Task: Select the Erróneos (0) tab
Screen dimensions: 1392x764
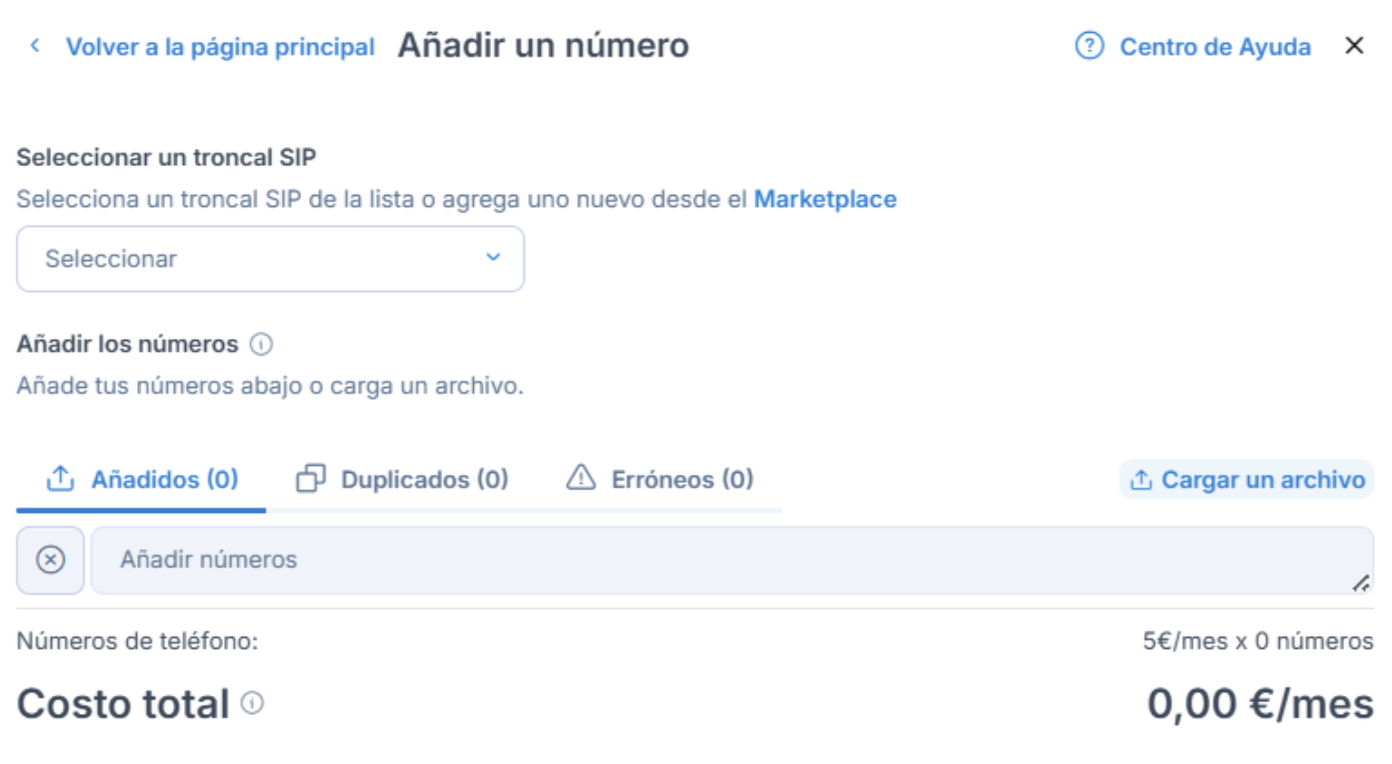Action: point(682,480)
